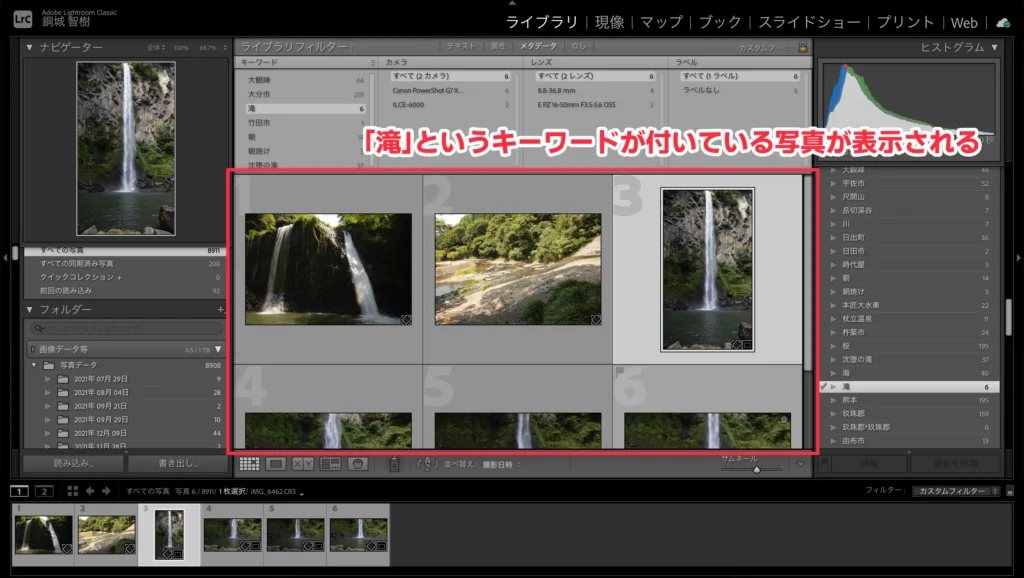Open the マップ module

click(661, 22)
